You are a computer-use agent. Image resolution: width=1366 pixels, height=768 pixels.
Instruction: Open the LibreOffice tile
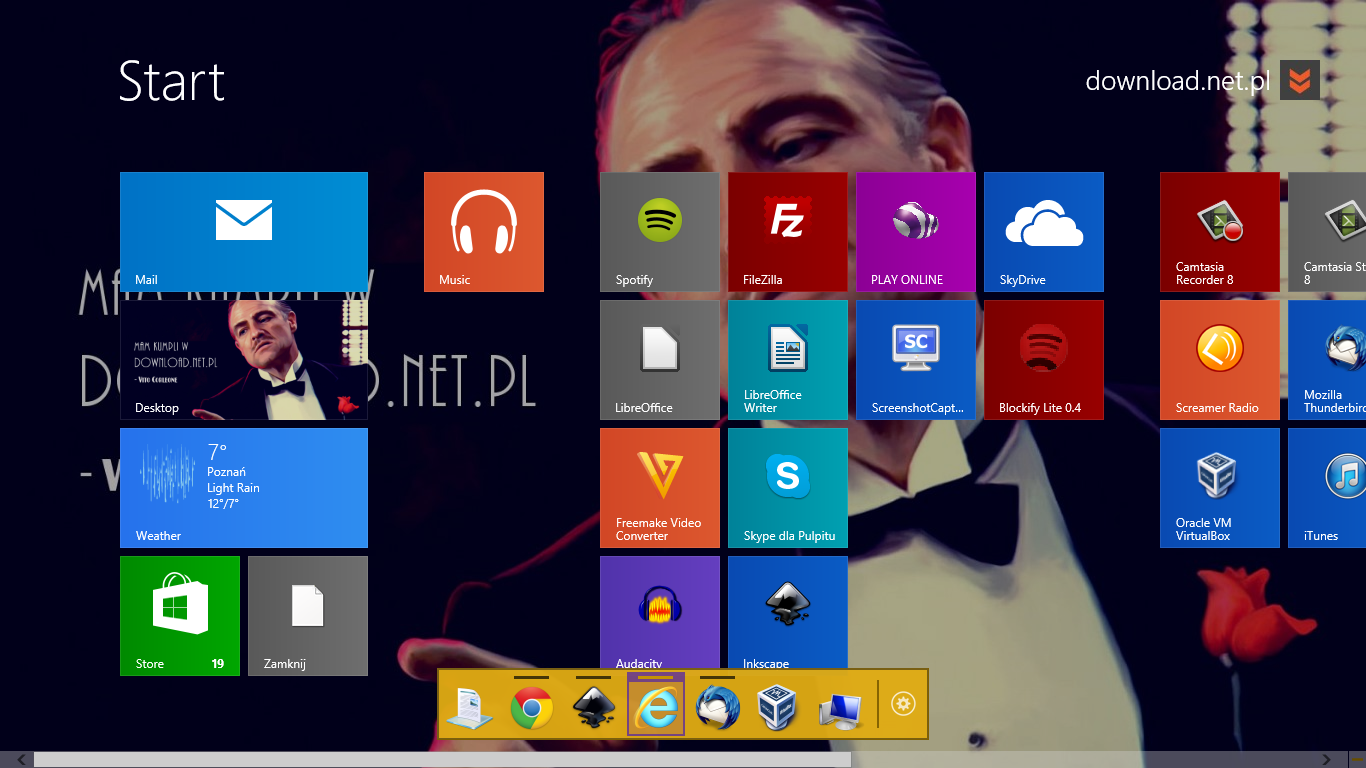(660, 360)
